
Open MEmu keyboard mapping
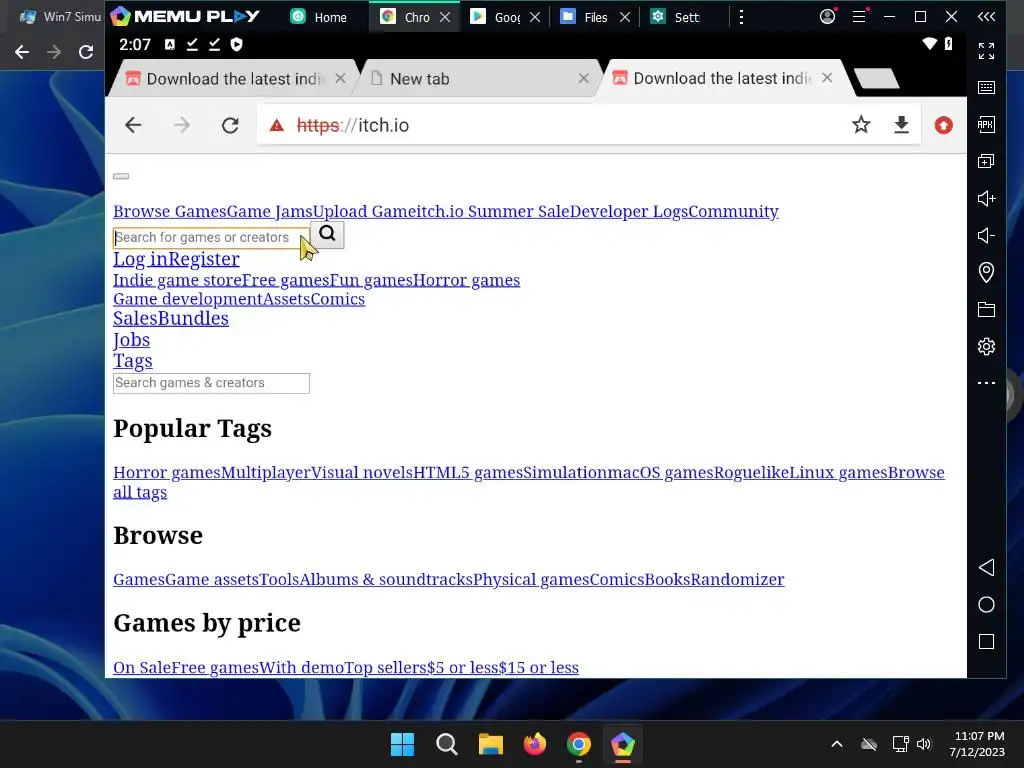[x=986, y=88]
